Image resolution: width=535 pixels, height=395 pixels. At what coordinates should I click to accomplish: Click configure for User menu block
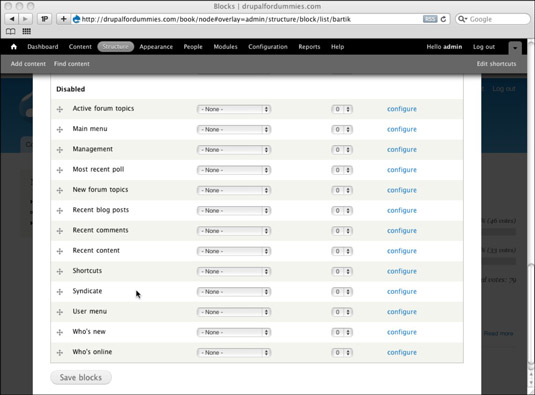click(x=402, y=312)
